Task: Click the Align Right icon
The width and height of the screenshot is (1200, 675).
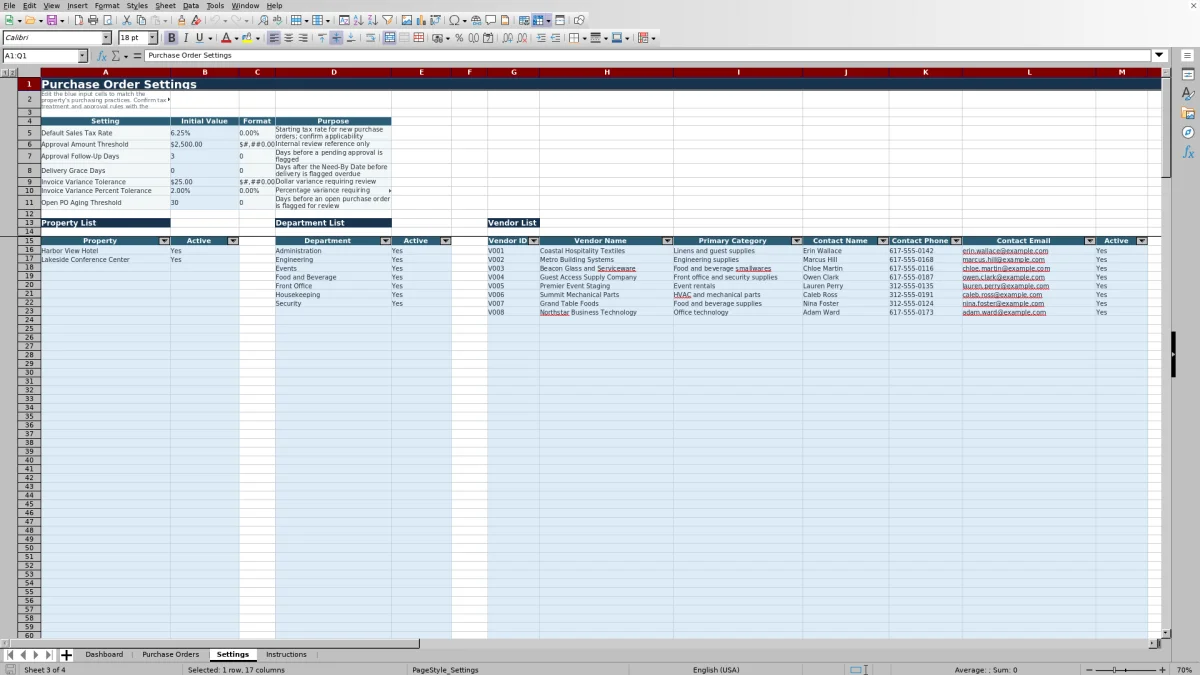Action: coord(302,38)
